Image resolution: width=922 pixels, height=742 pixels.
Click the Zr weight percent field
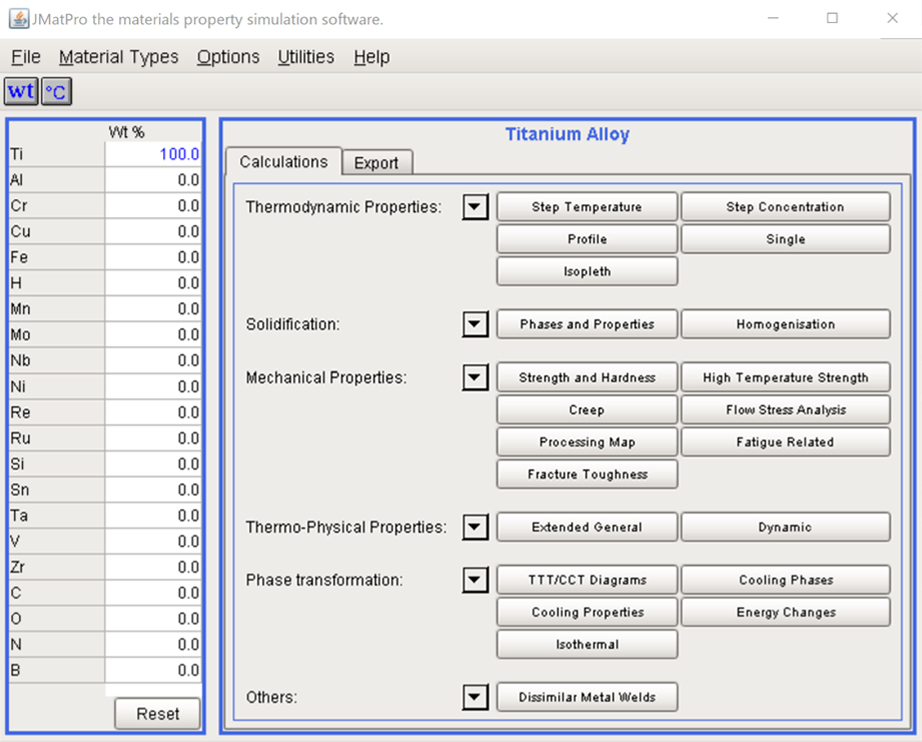(153, 567)
